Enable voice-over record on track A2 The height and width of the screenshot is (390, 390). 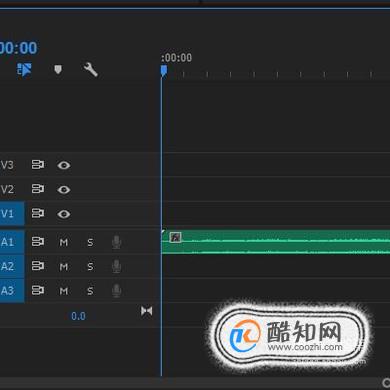point(116,267)
